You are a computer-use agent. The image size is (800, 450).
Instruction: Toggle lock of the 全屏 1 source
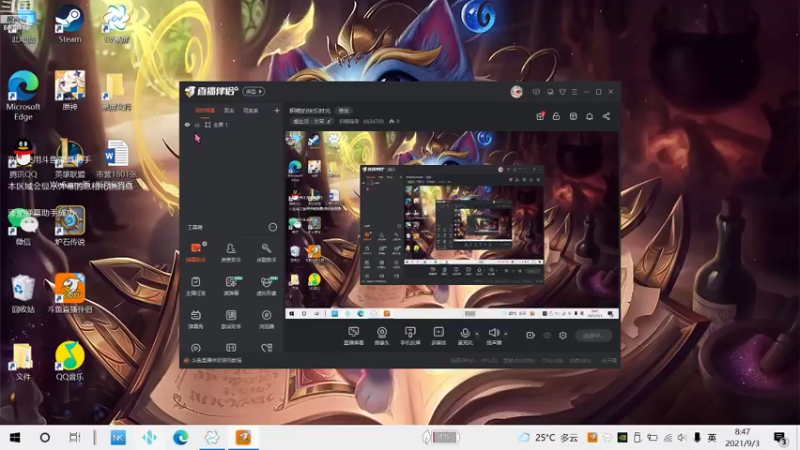click(x=197, y=124)
